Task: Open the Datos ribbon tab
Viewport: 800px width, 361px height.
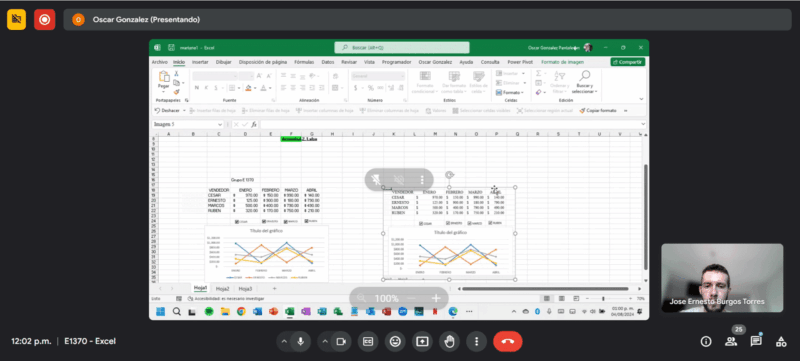Action: click(x=328, y=62)
